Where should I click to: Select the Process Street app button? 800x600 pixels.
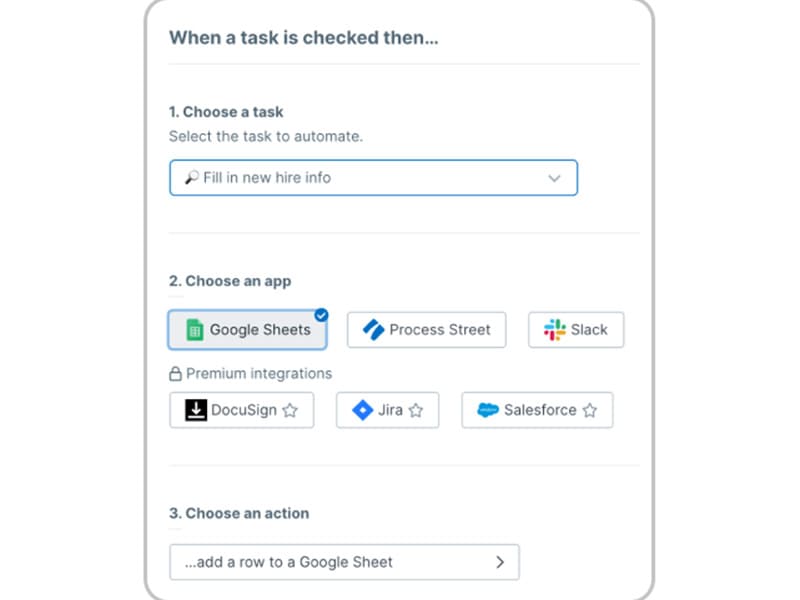[x=426, y=330]
